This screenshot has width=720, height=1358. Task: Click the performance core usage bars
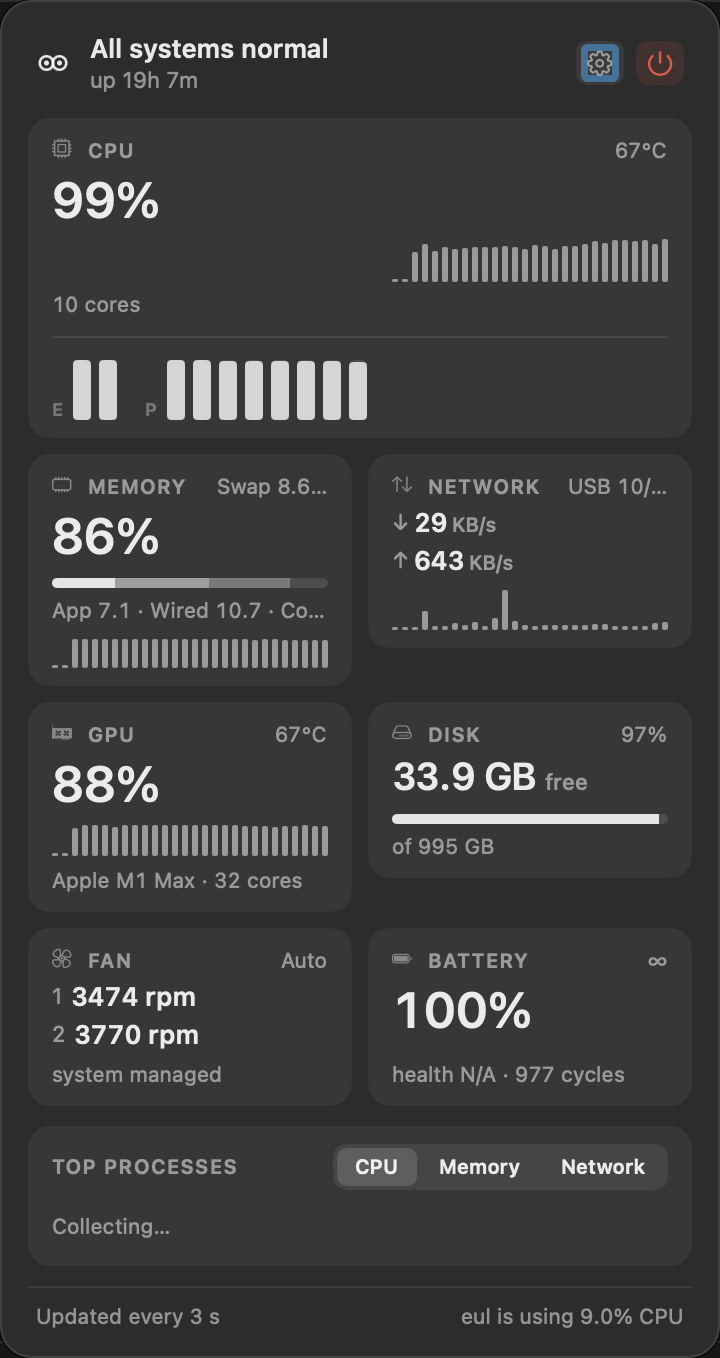[267, 390]
